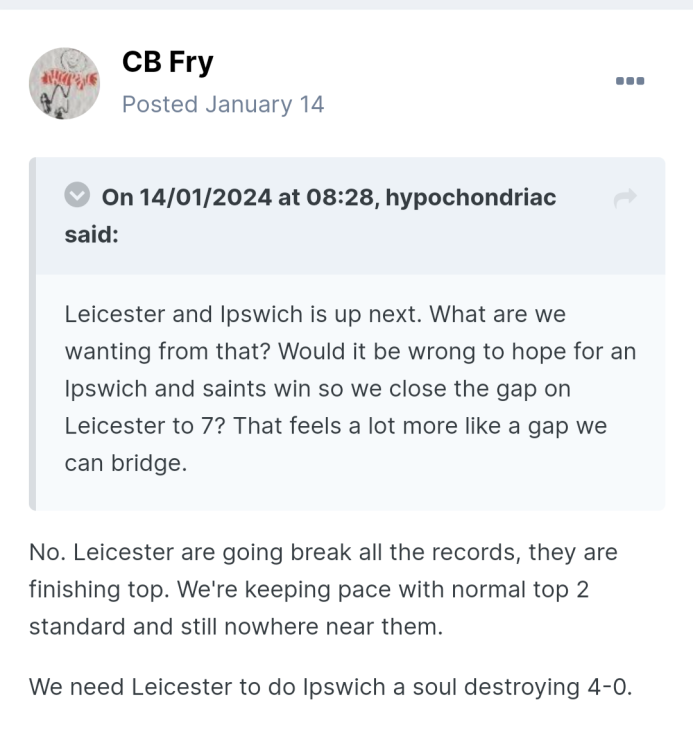Click the CB Fry username link
The height and width of the screenshot is (750, 693).
(167, 63)
